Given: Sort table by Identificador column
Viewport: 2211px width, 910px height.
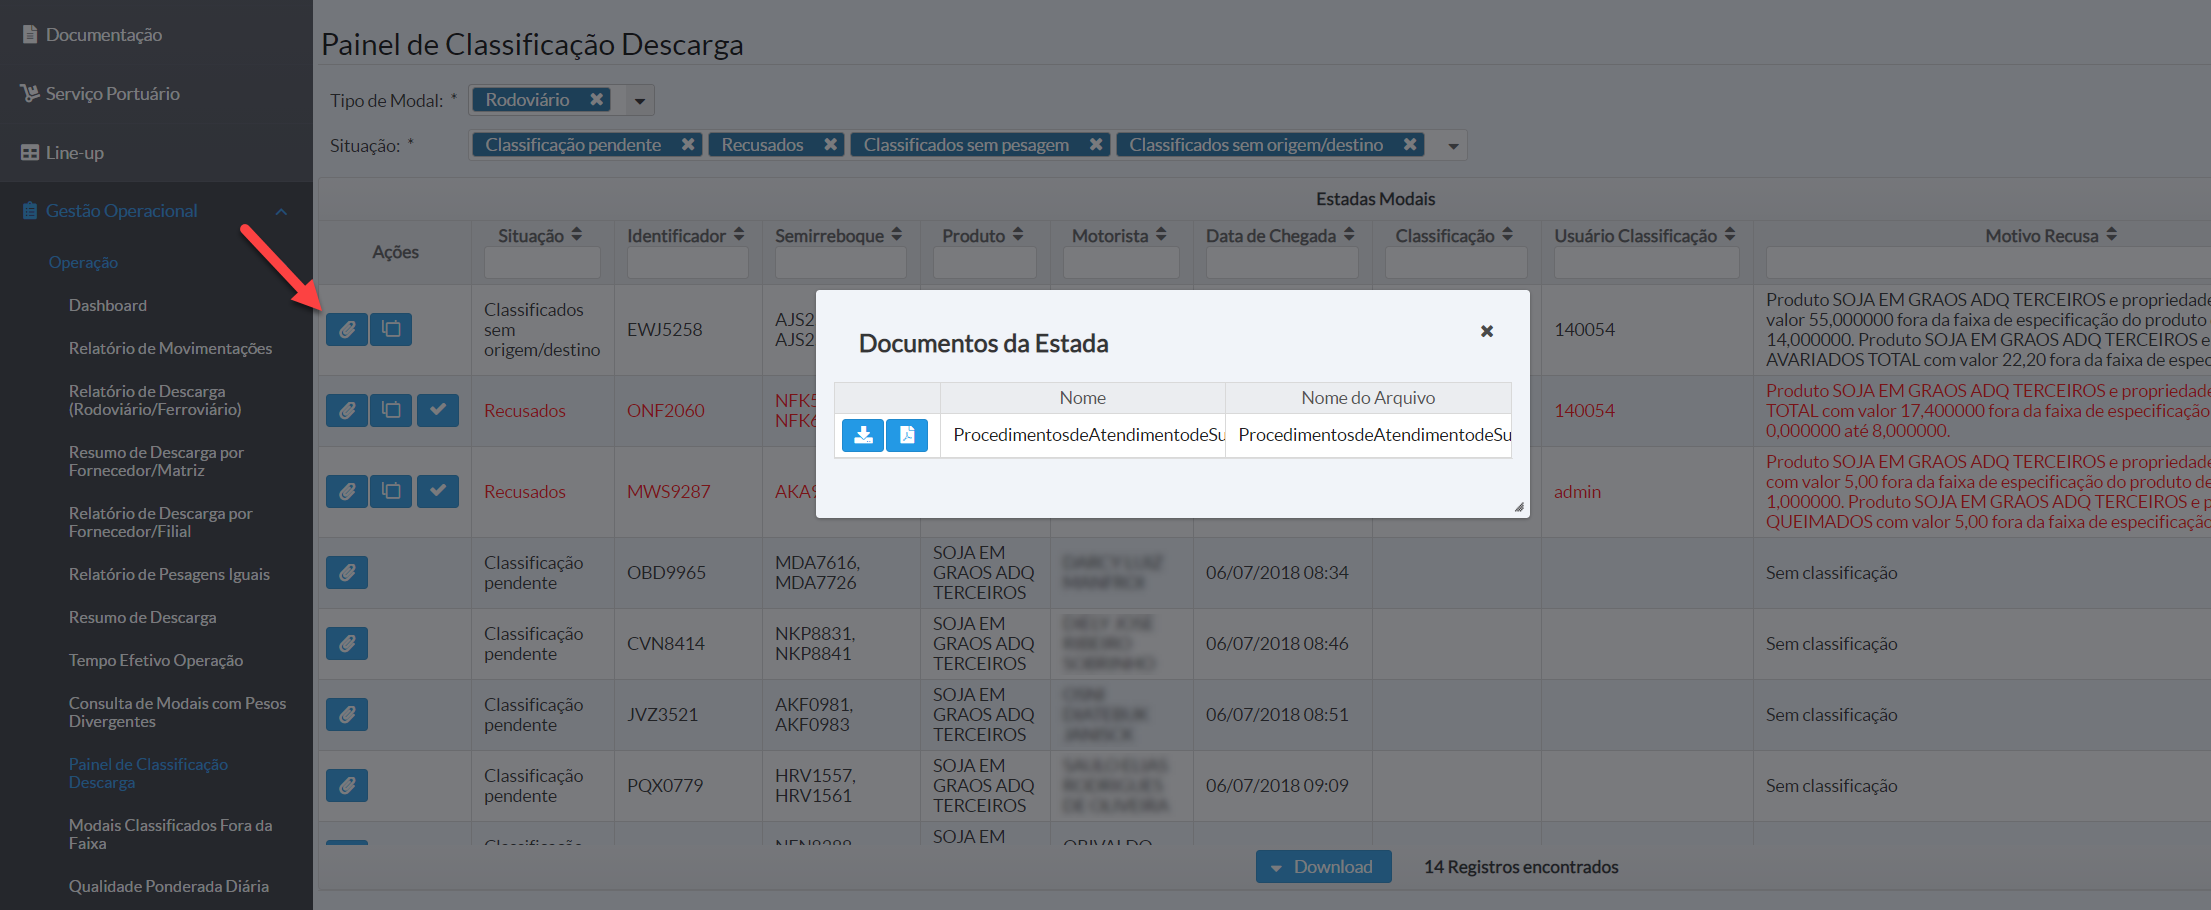Looking at the screenshot, I should point(739,235).
